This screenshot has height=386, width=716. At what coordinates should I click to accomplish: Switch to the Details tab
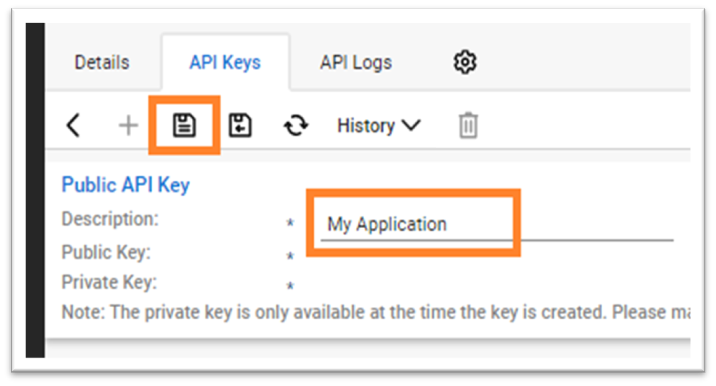pos(102,63)
